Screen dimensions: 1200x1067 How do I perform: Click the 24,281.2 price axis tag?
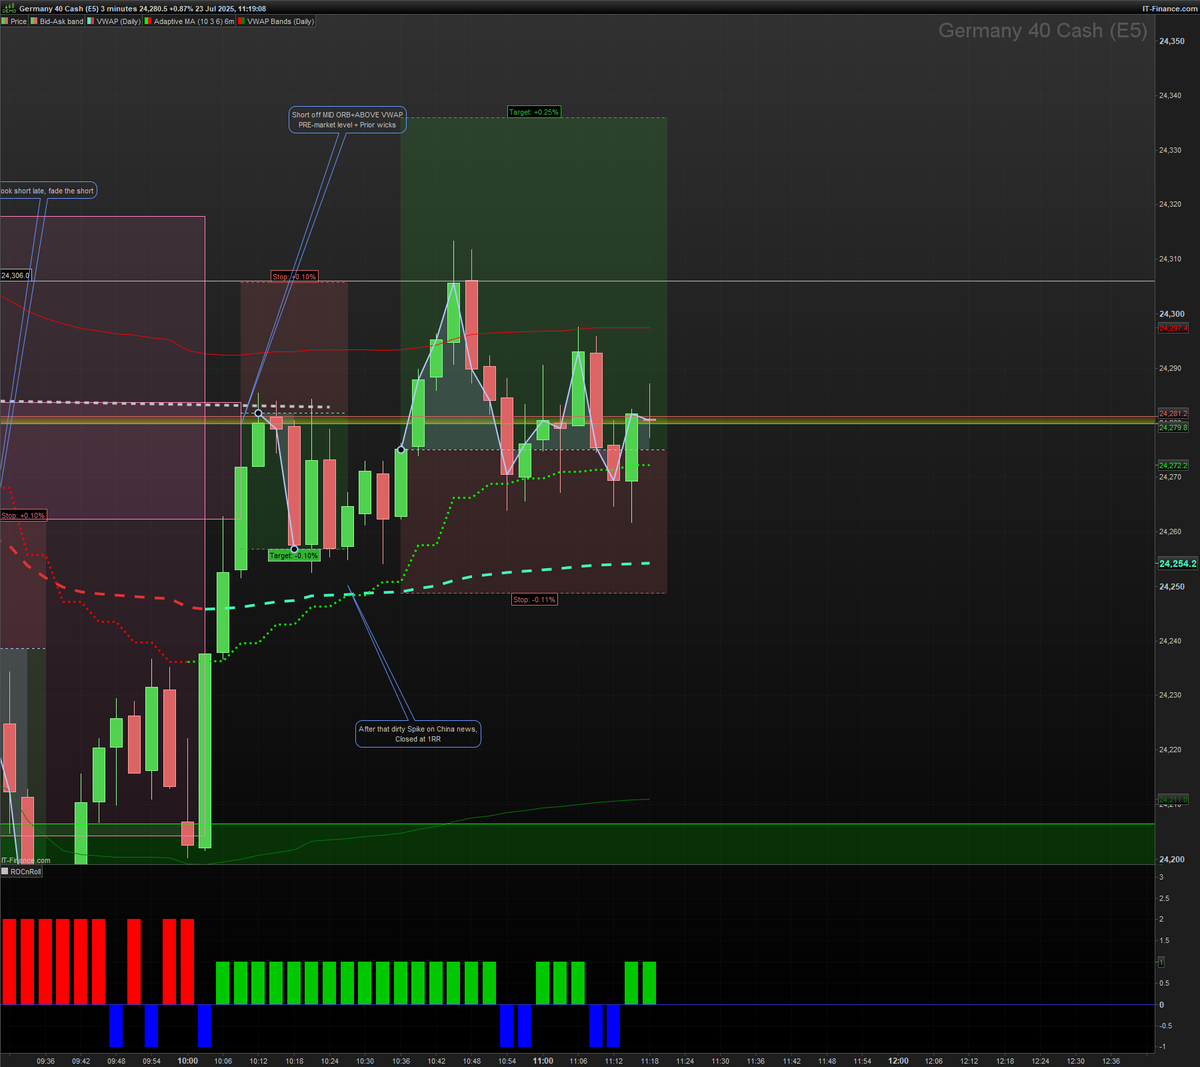point(1173,413)
